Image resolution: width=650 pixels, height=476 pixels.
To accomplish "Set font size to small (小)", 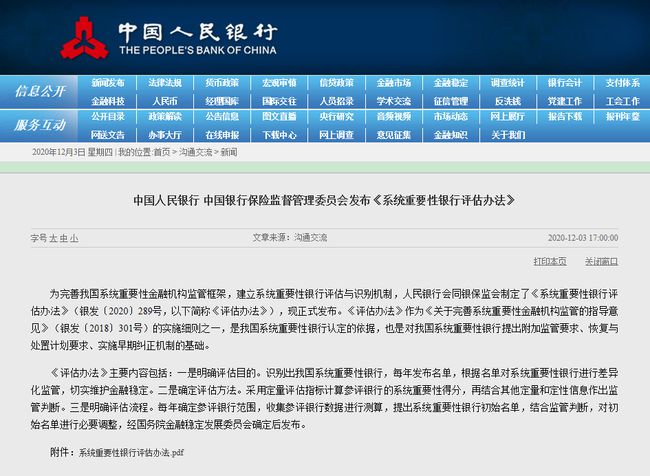I will pyautogui.click(x=73, y=239).
